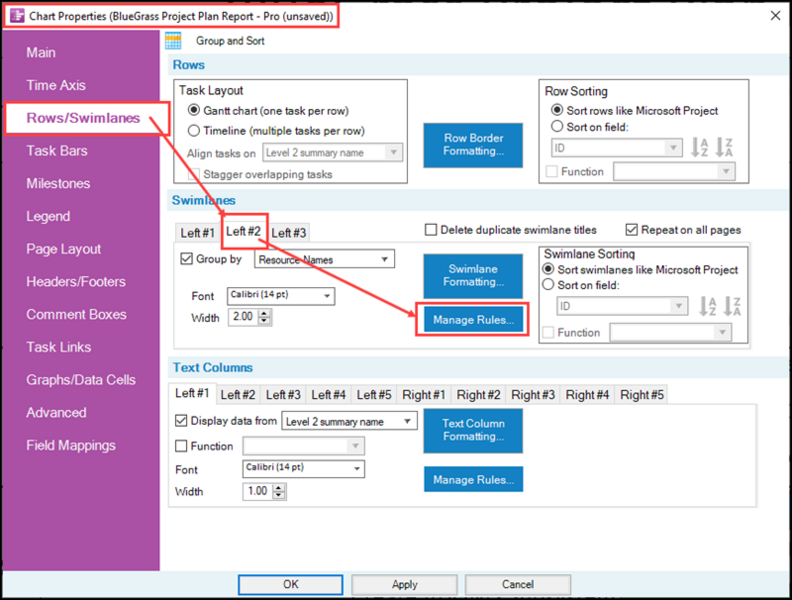Toggle Repeat on all pages checkbox
The height and width of the screenshot is (600, 792).
pyautogui.click(x=631, y=230)
